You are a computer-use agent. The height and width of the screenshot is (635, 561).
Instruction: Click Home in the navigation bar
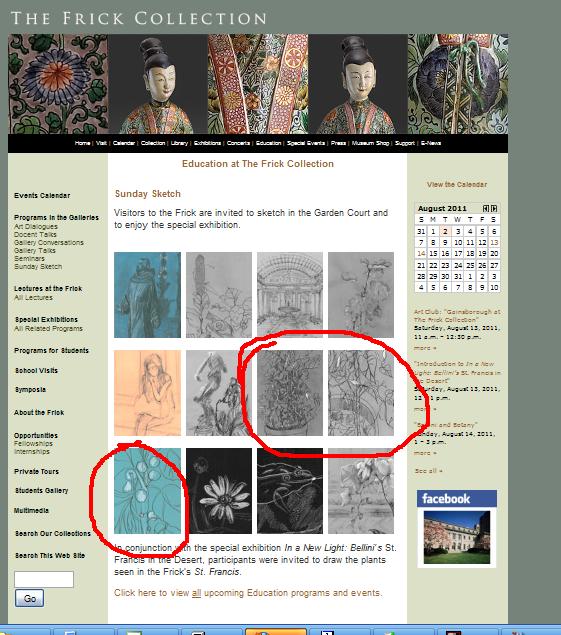[82, 143]
